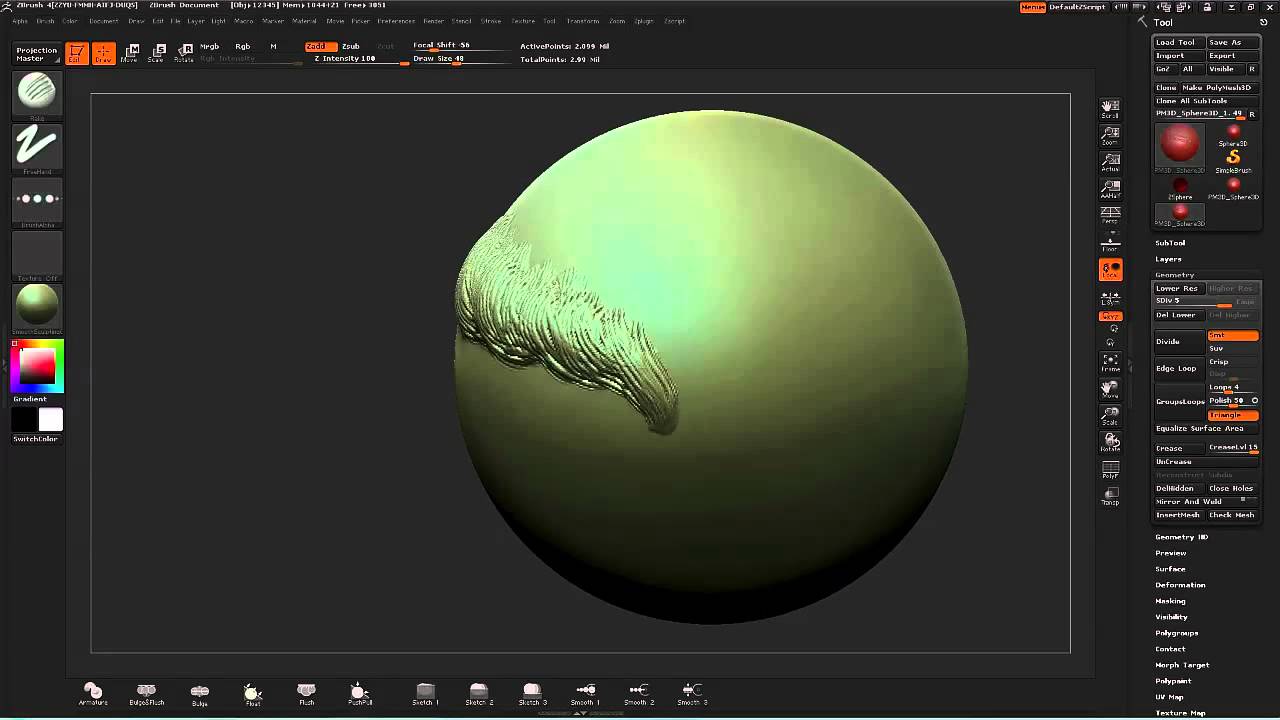1280x720 pixels.
Task: Expand the Masking section
Action: [1170, 601]
